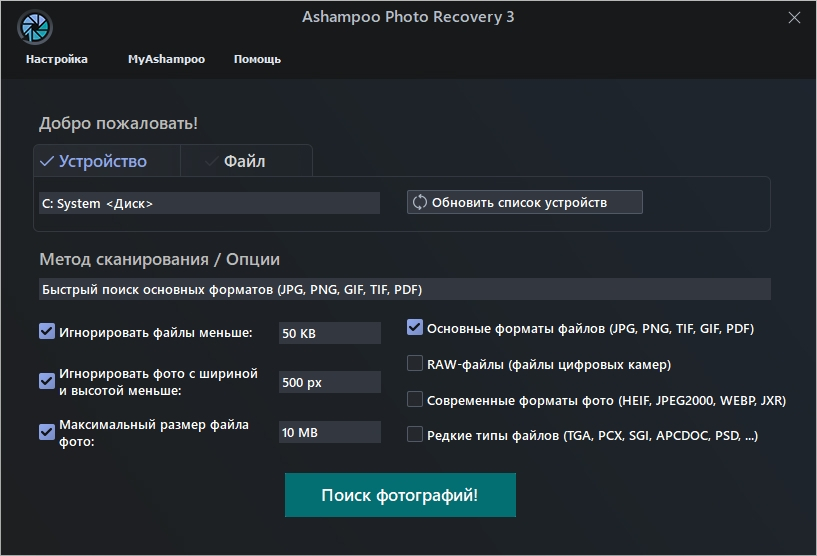Close the Ashampoo Photo Recovery window
Screen dimensions: 817x556
(x=794, y=18)
